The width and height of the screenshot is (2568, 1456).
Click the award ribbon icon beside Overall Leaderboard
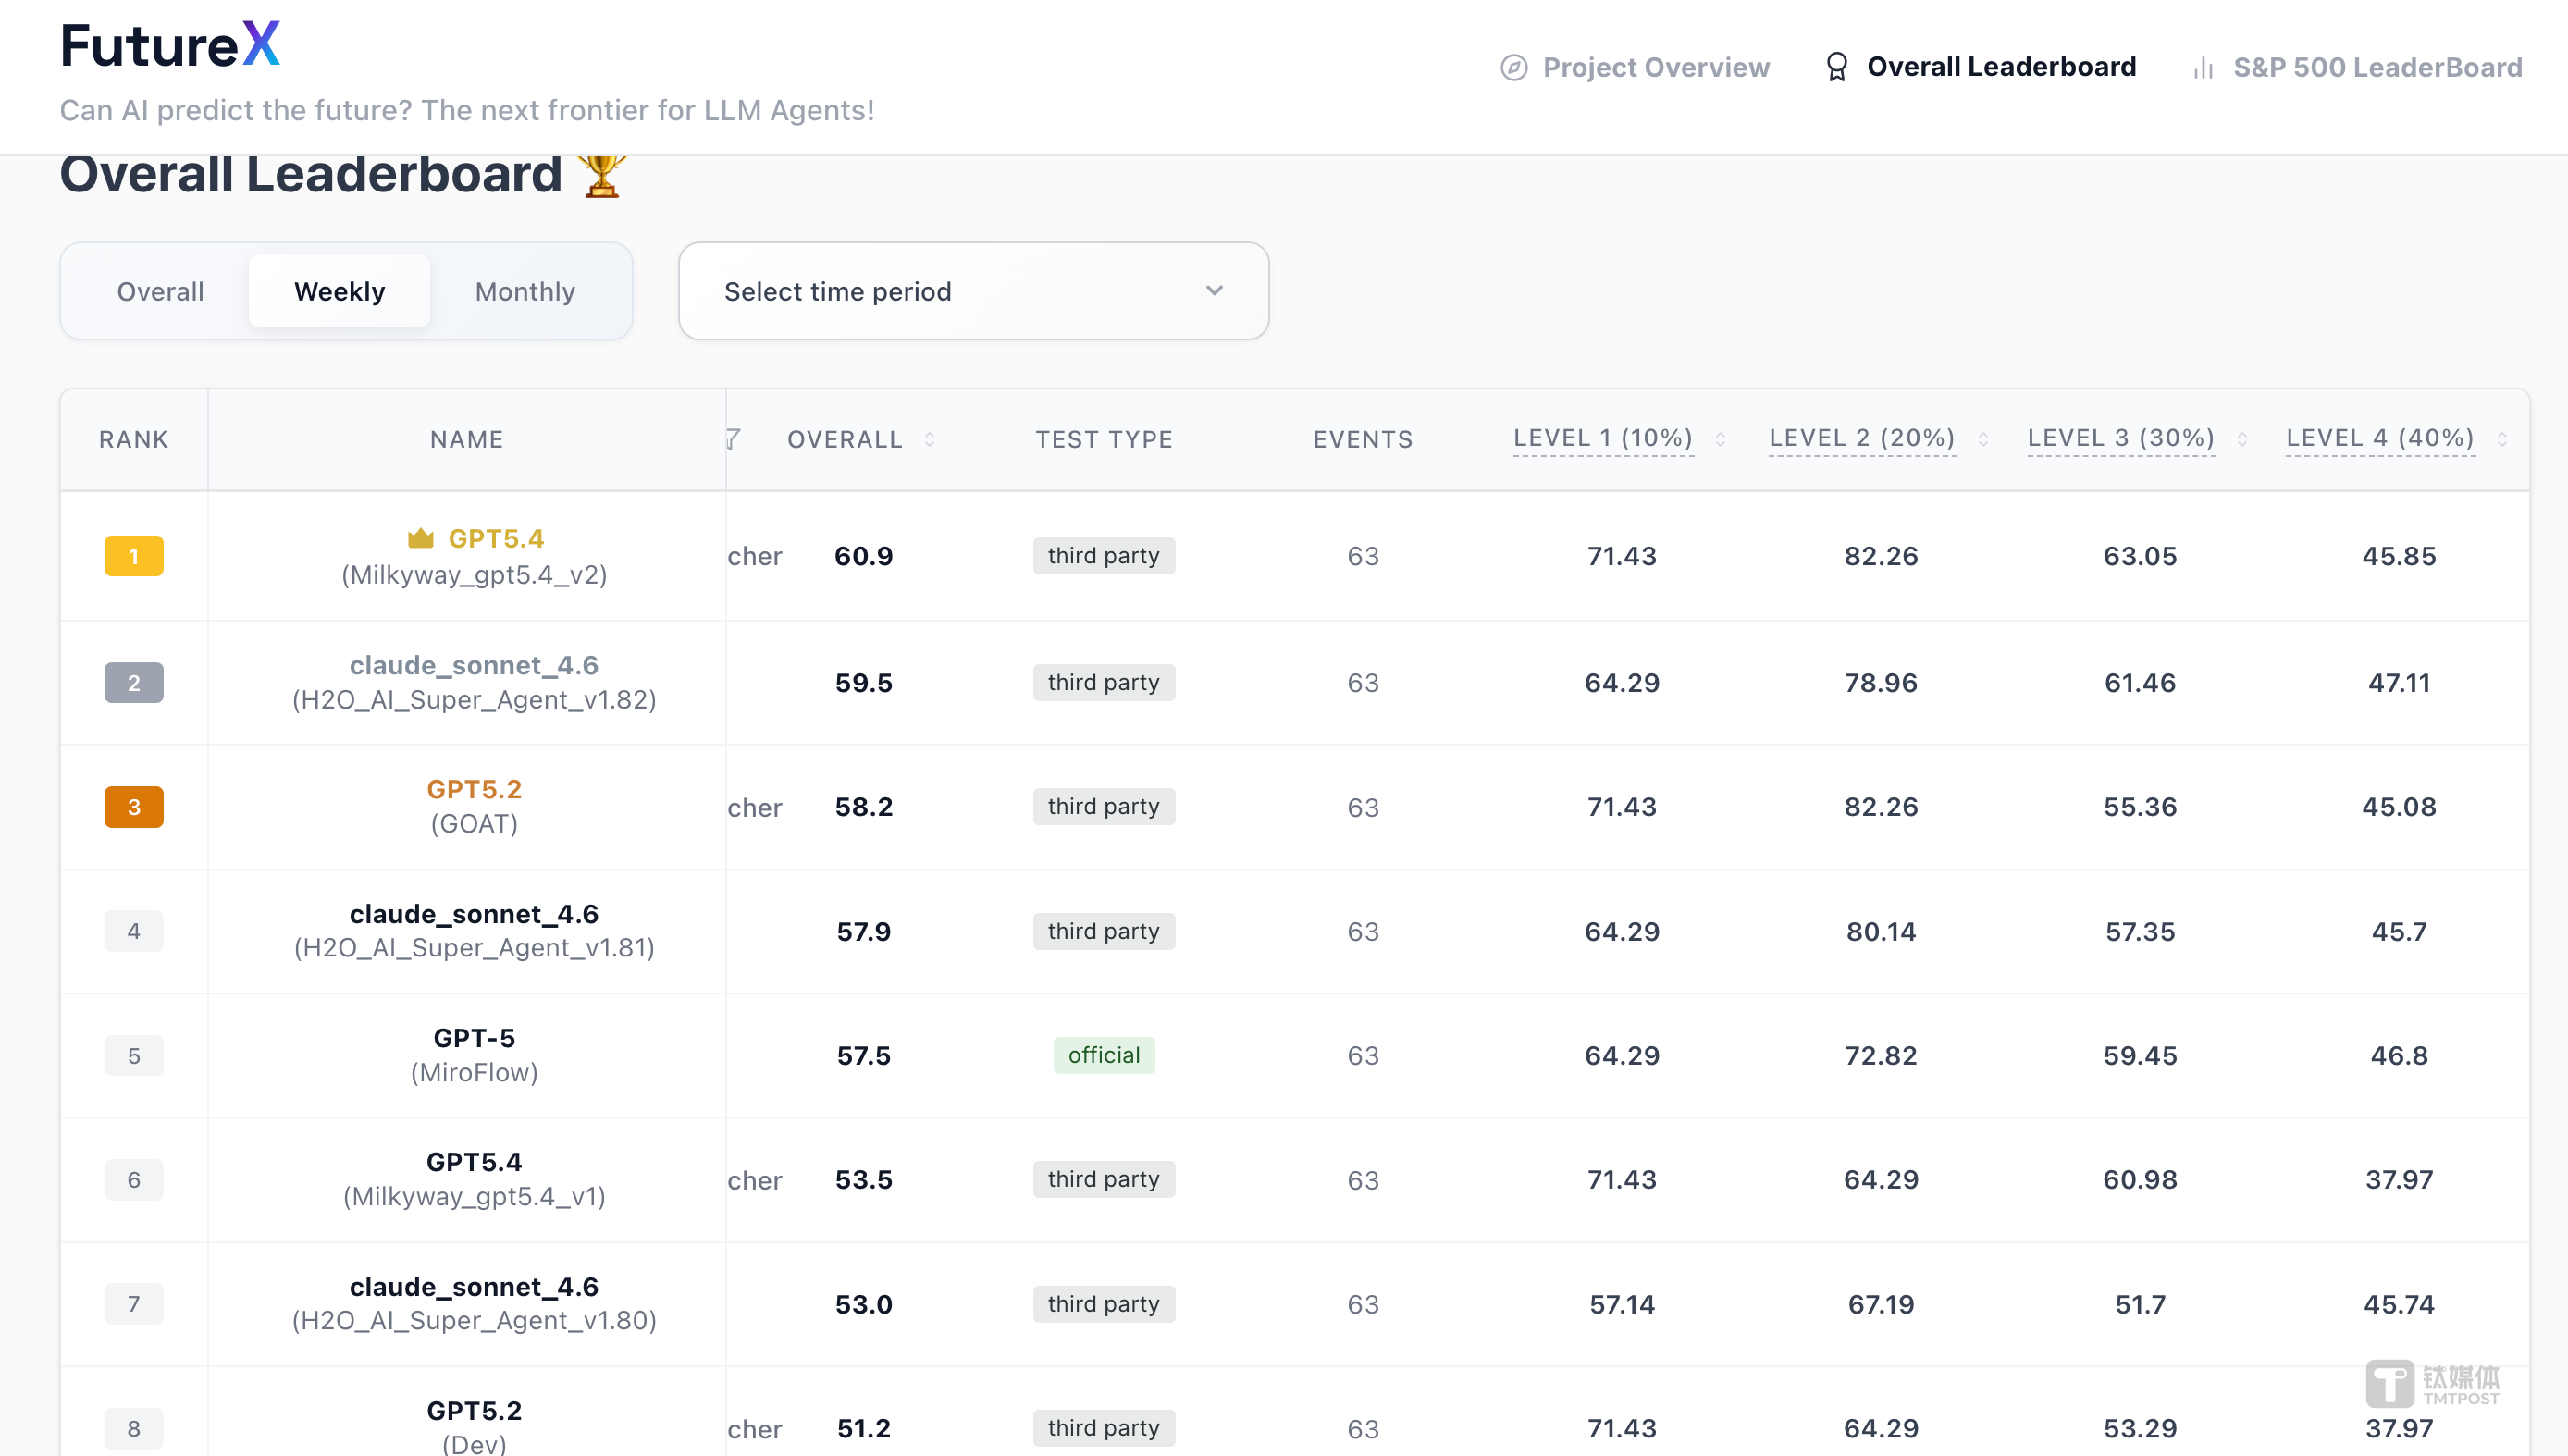click(x=1836, y=67)
